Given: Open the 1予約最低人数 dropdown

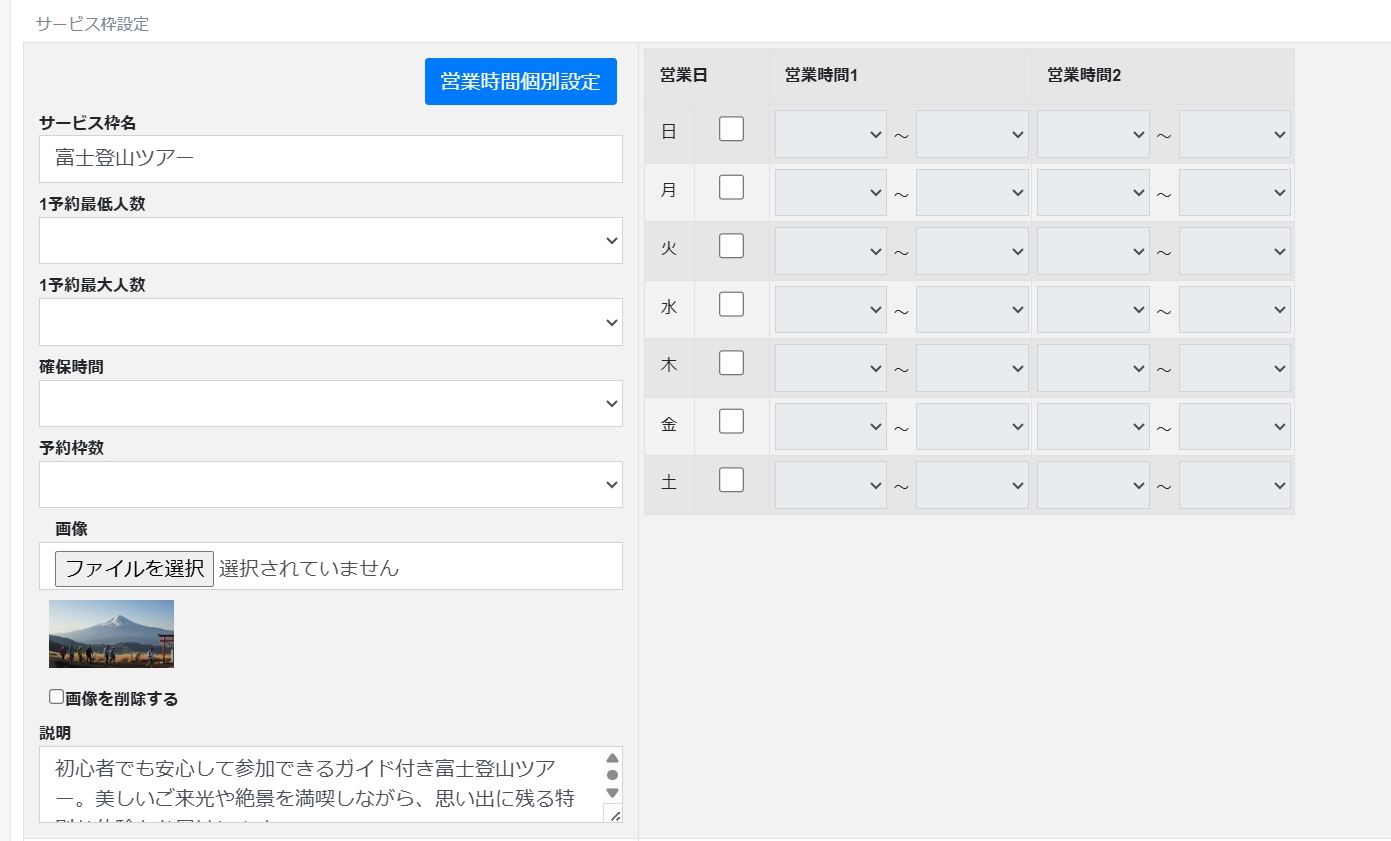Looking at the screenshot, I should (330, 240).
